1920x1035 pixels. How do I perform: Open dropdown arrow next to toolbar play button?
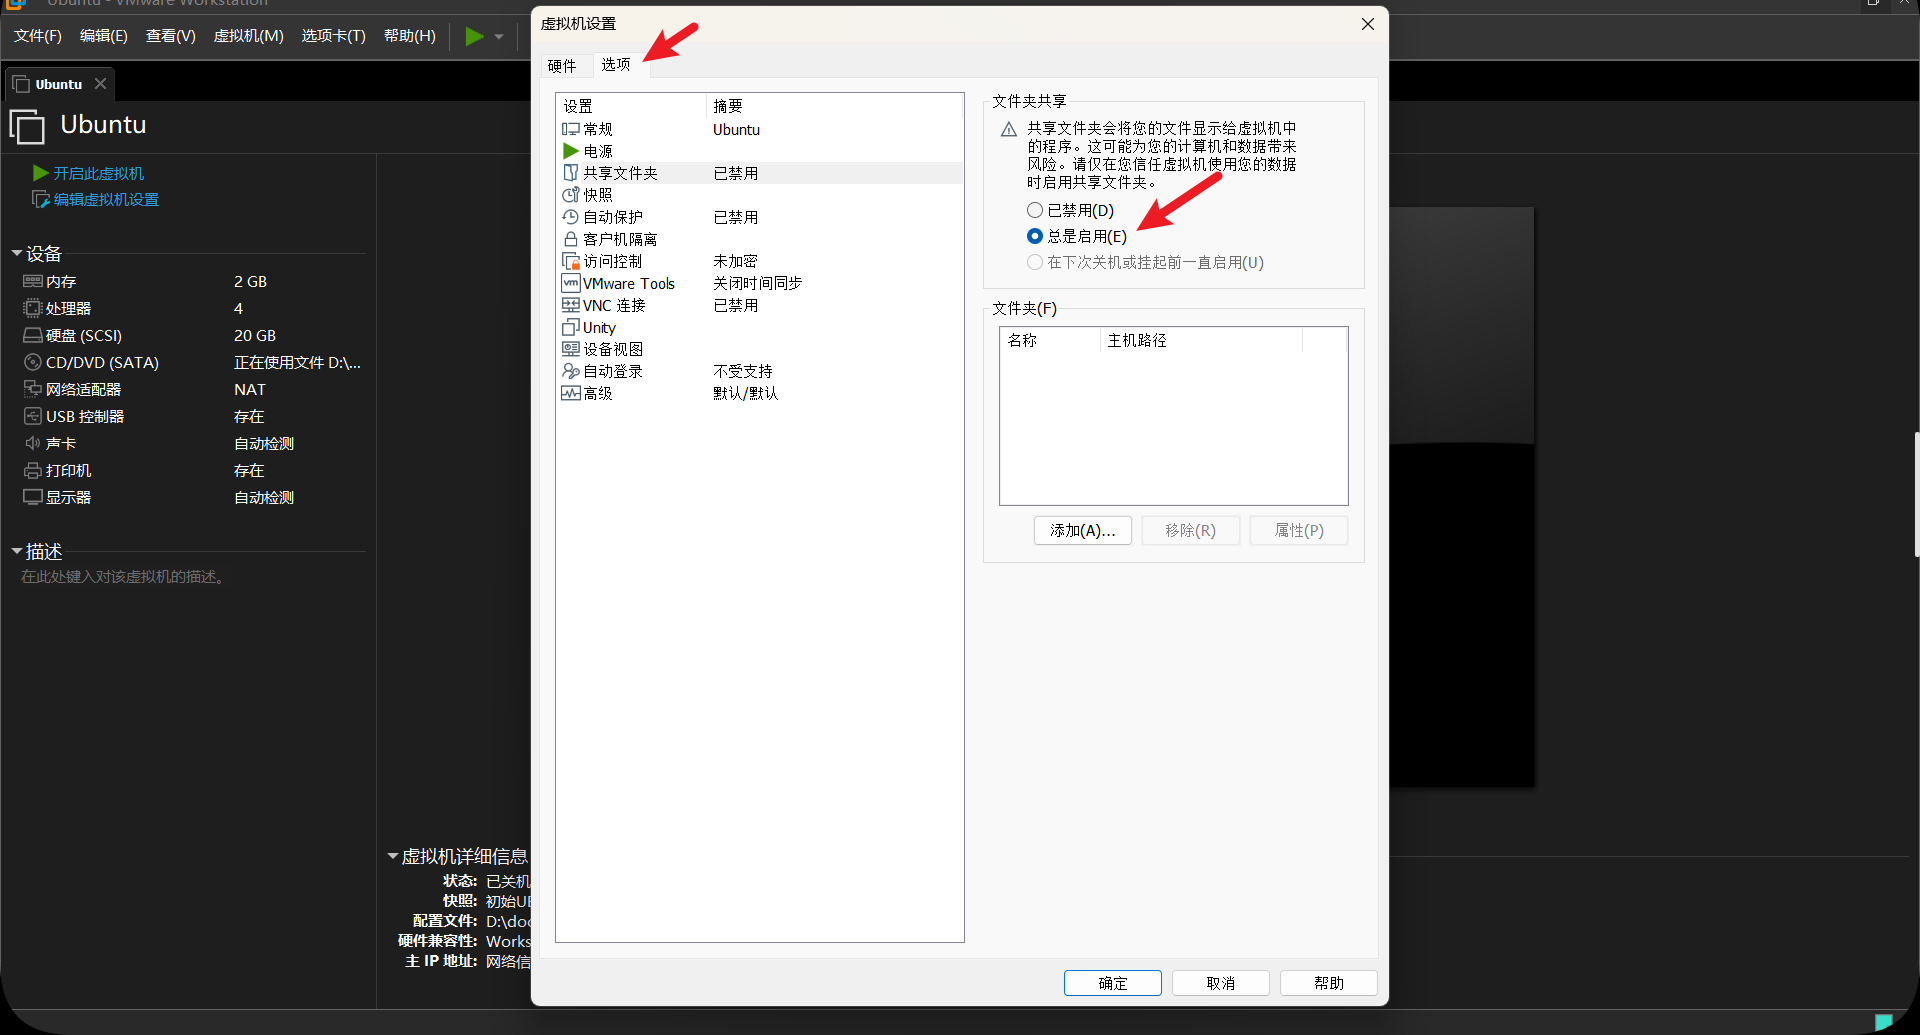click(x=499, y=37)
